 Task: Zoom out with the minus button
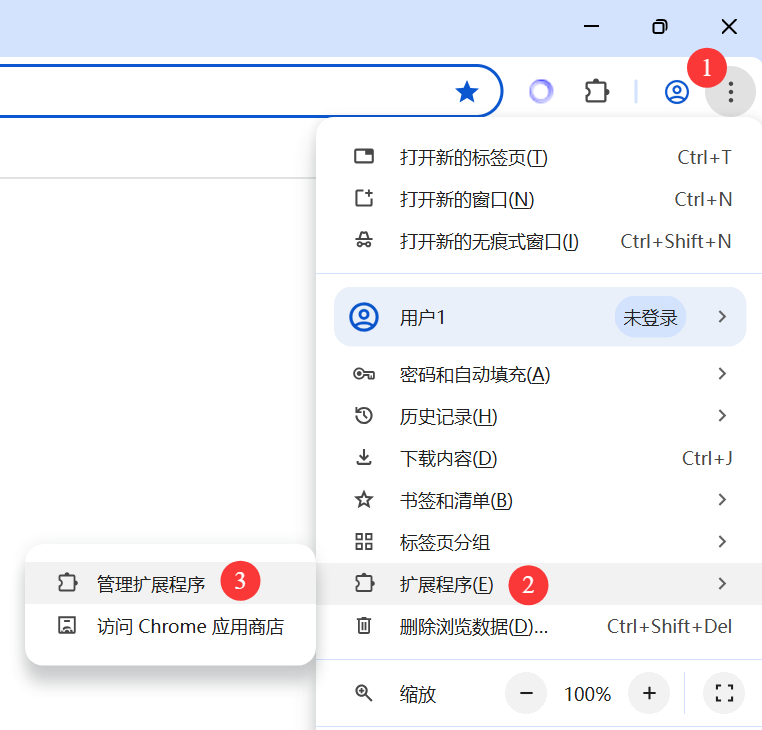(526, 693)
